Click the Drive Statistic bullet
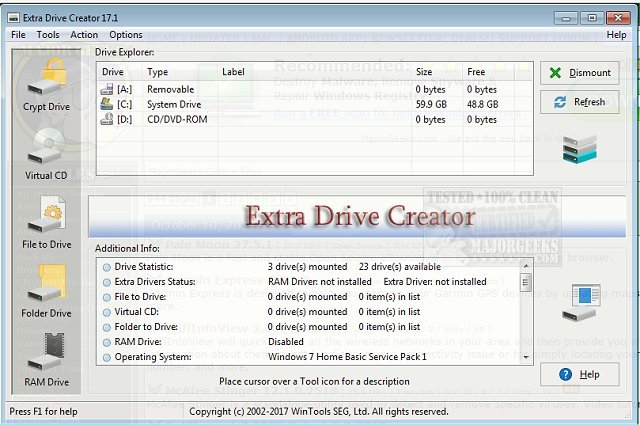 [x=107, y=267]
